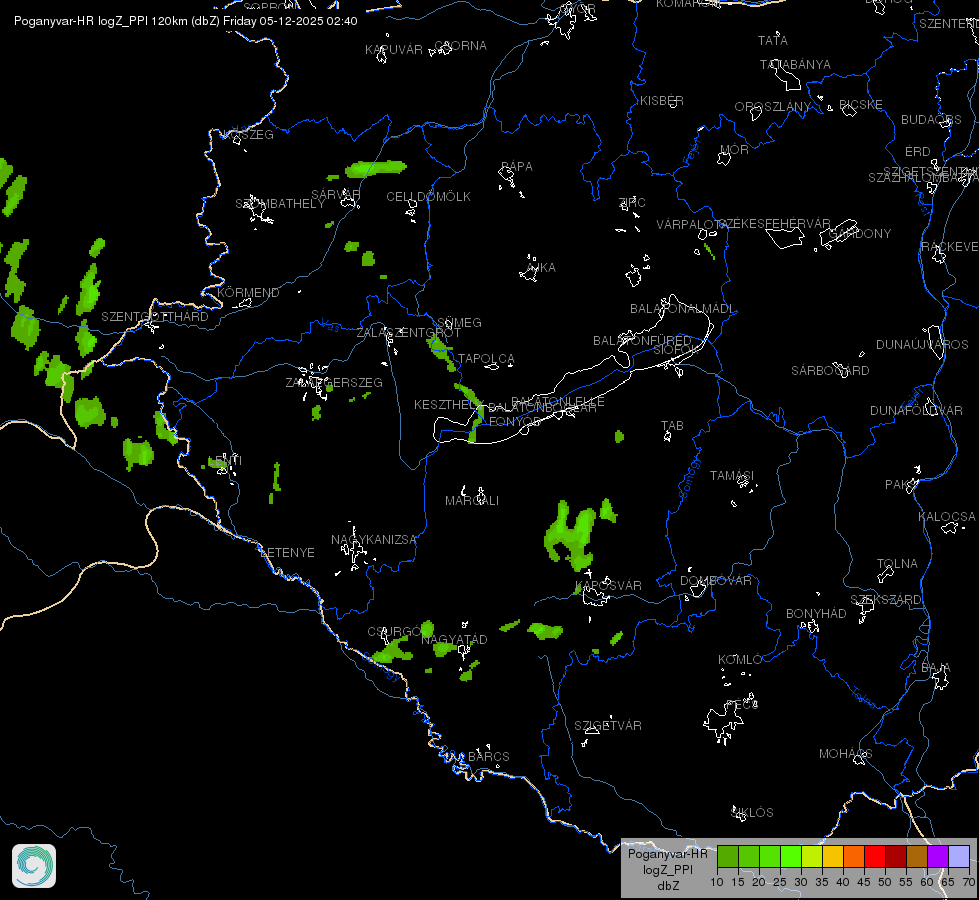Click the BONYHÁD label
The image size is (979, 900).
(816, 614)
